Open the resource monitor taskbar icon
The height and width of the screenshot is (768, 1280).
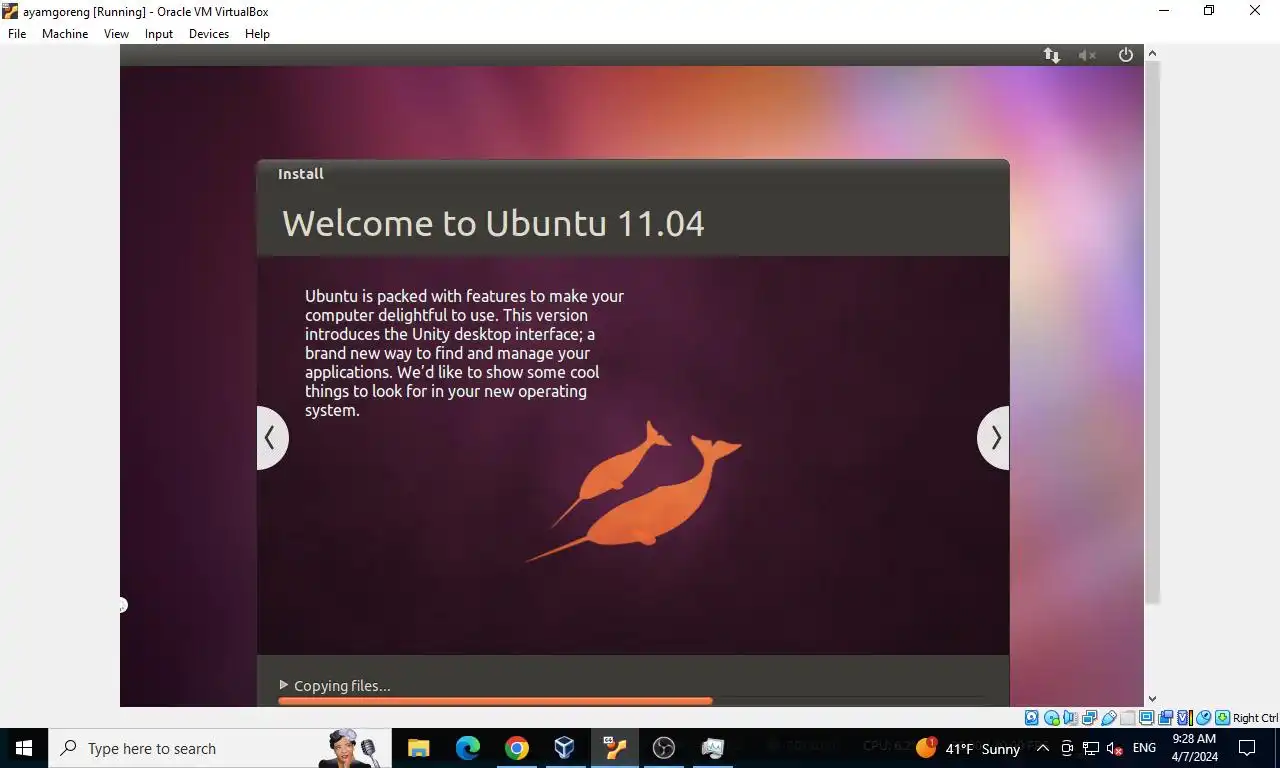coord(712,748)
